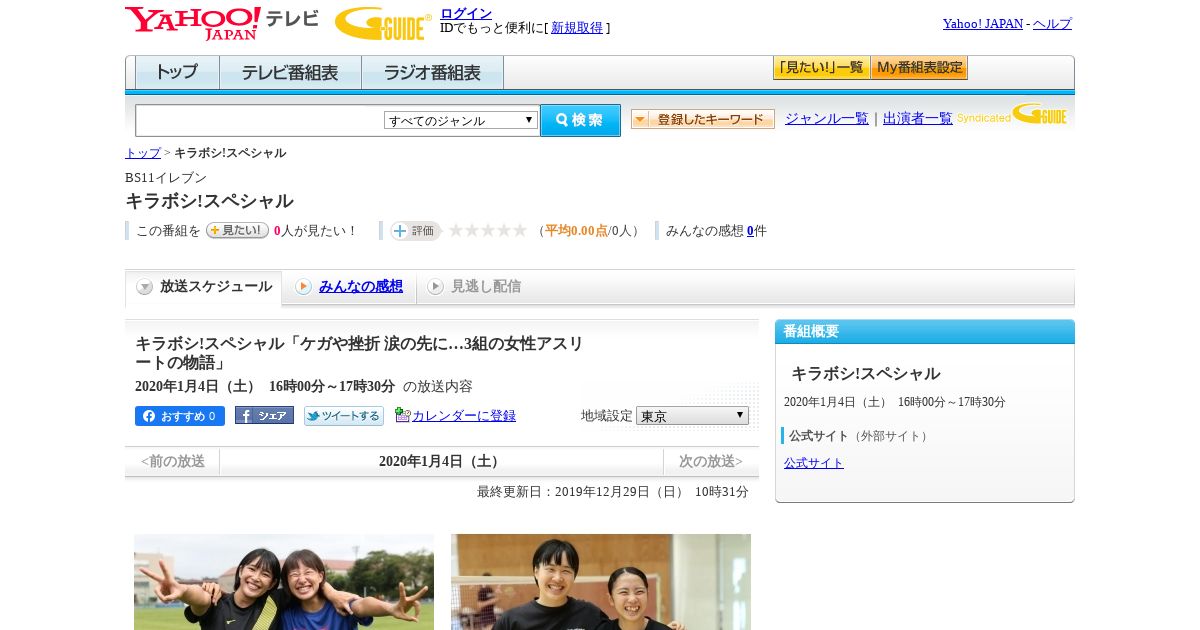Click the 番組概要 panel header
Viewport: 1200px width, 630px height.
point(925,331)
